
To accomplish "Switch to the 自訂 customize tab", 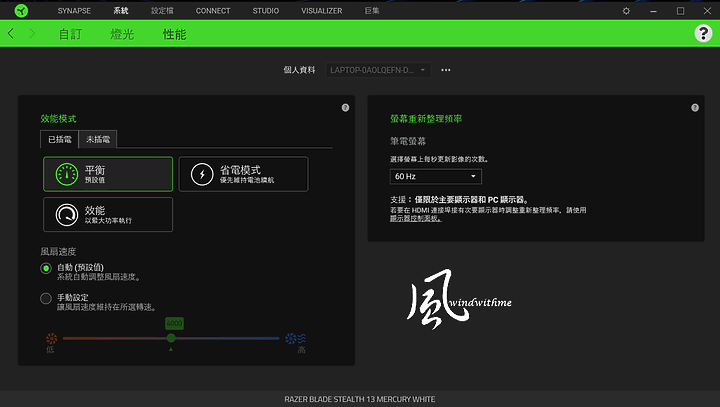I will click(70, 34).
